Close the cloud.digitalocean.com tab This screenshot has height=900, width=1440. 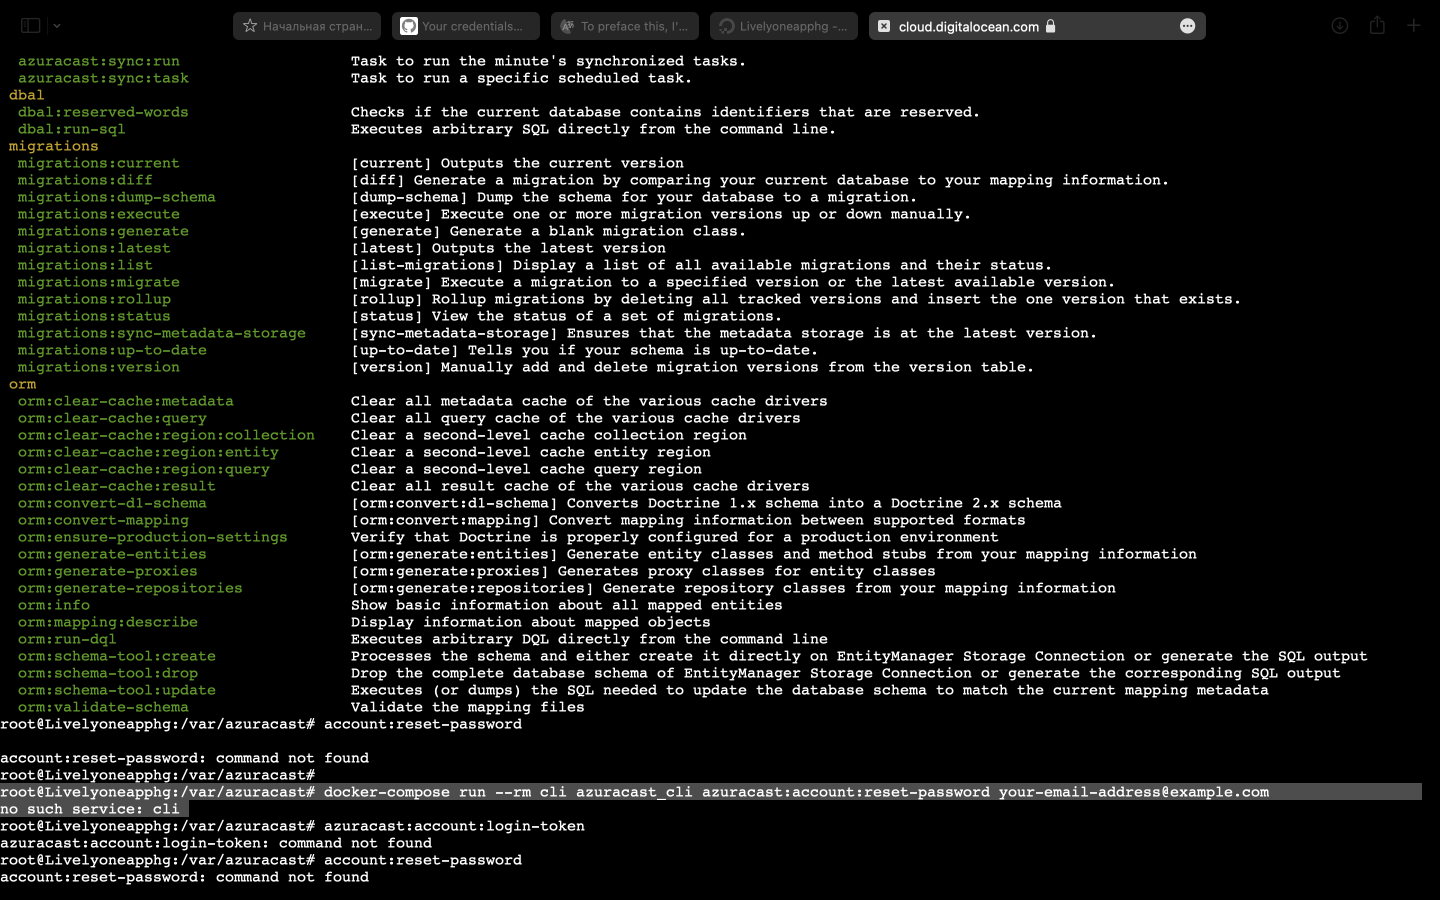click(x=884, y=26)
